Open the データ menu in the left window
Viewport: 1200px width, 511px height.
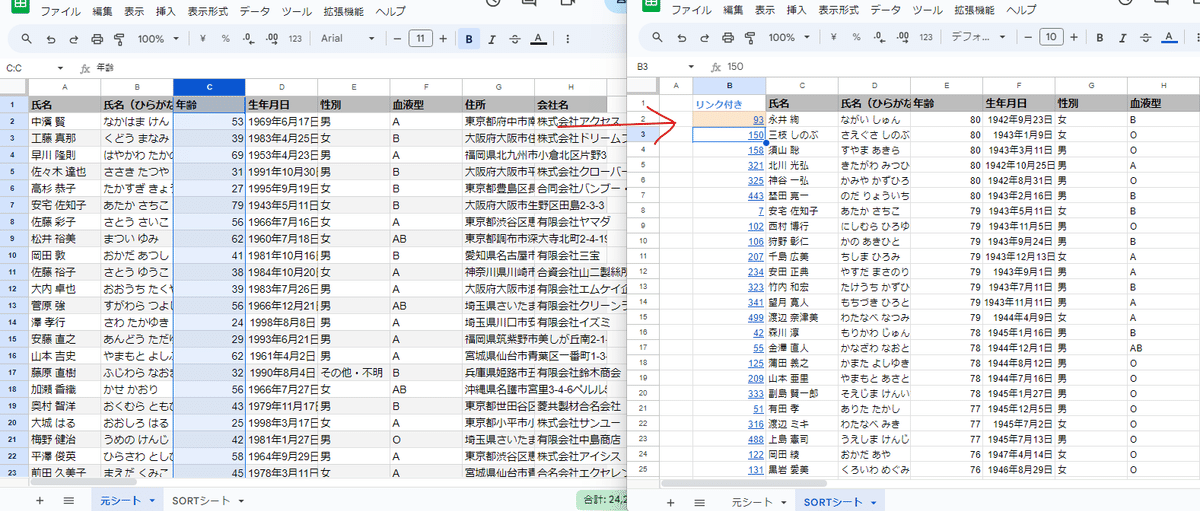[256, 11]
